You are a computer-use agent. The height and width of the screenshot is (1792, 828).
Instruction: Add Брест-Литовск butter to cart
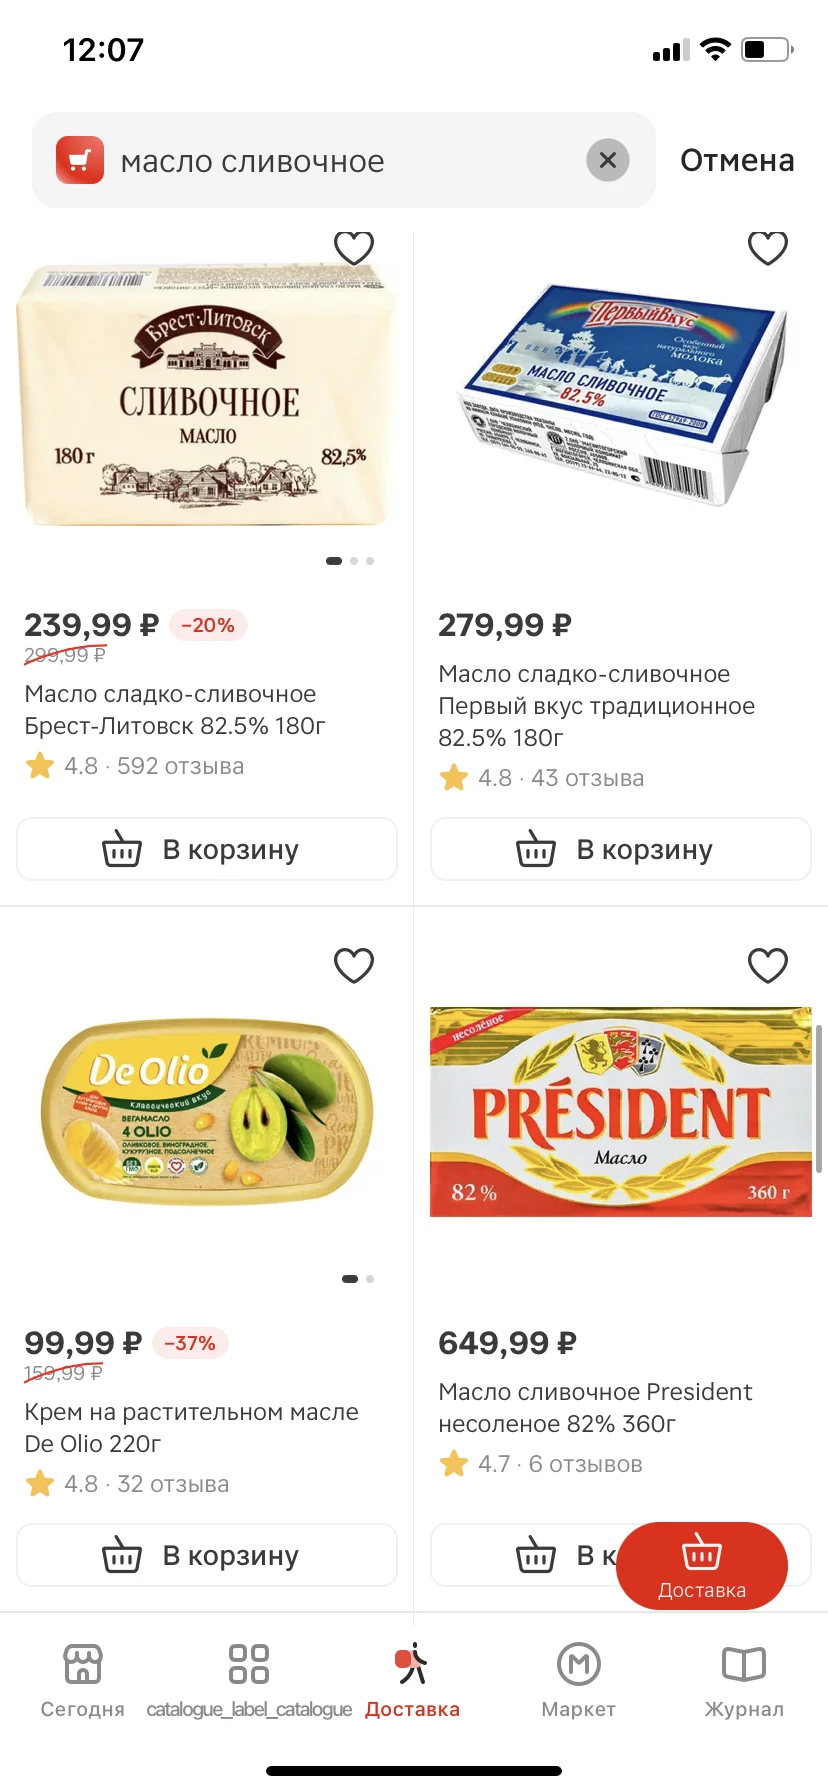pyautogui.click(x=207, y=849)
